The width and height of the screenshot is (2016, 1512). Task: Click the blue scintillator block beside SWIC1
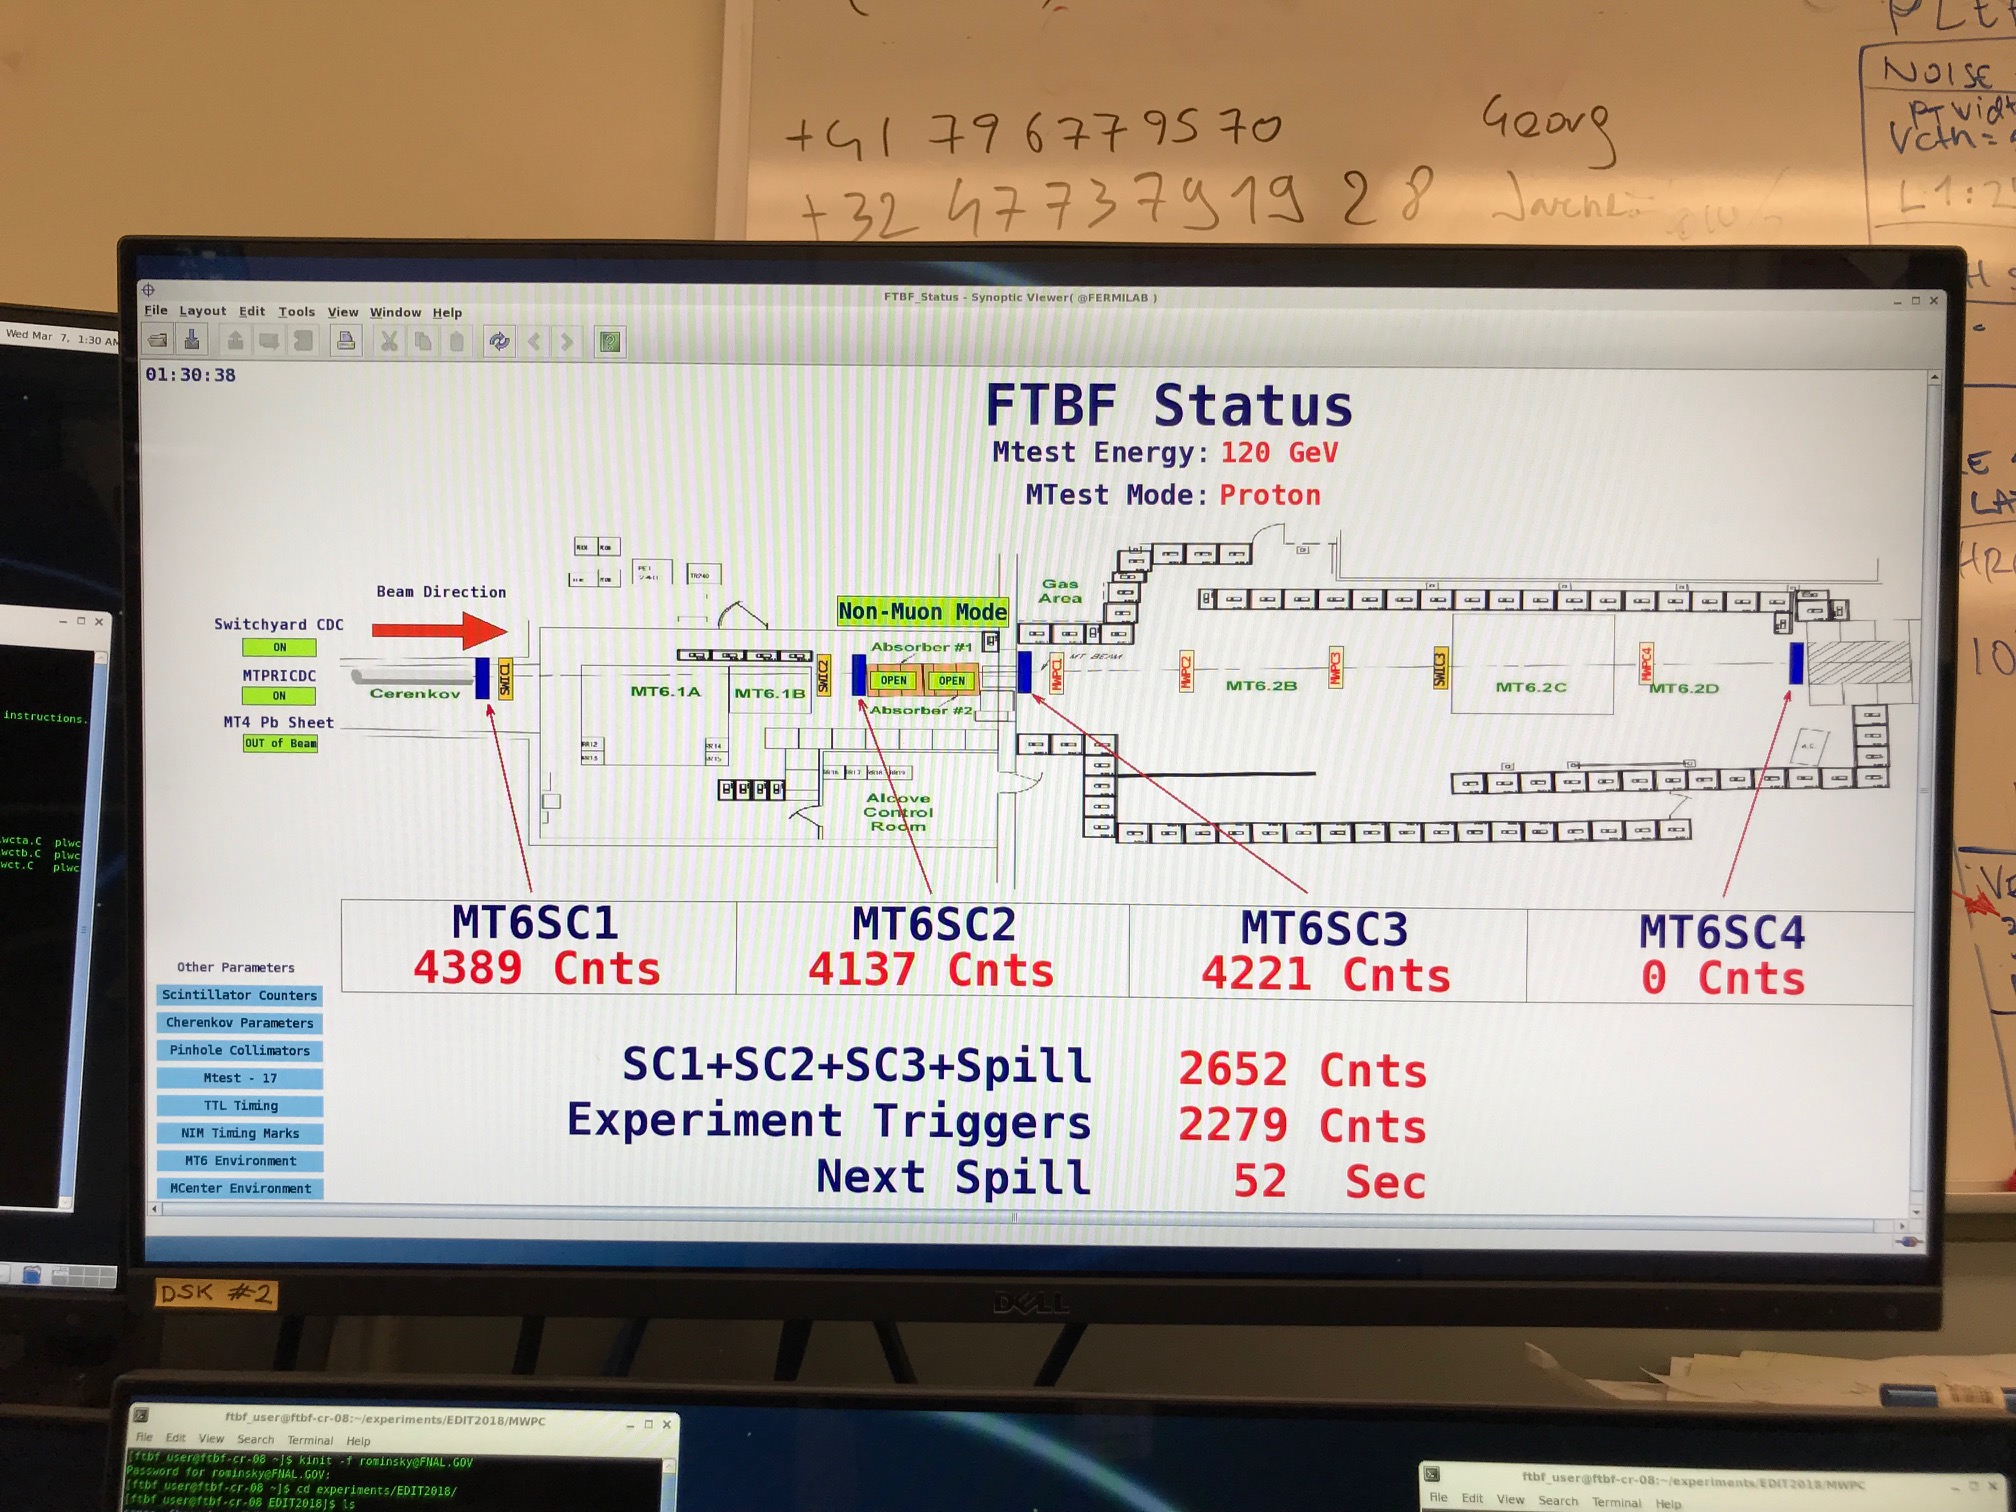(482, 678)
